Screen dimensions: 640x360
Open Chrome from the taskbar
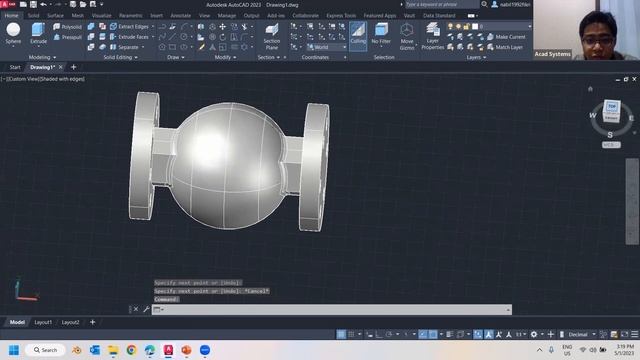point(131,350)
